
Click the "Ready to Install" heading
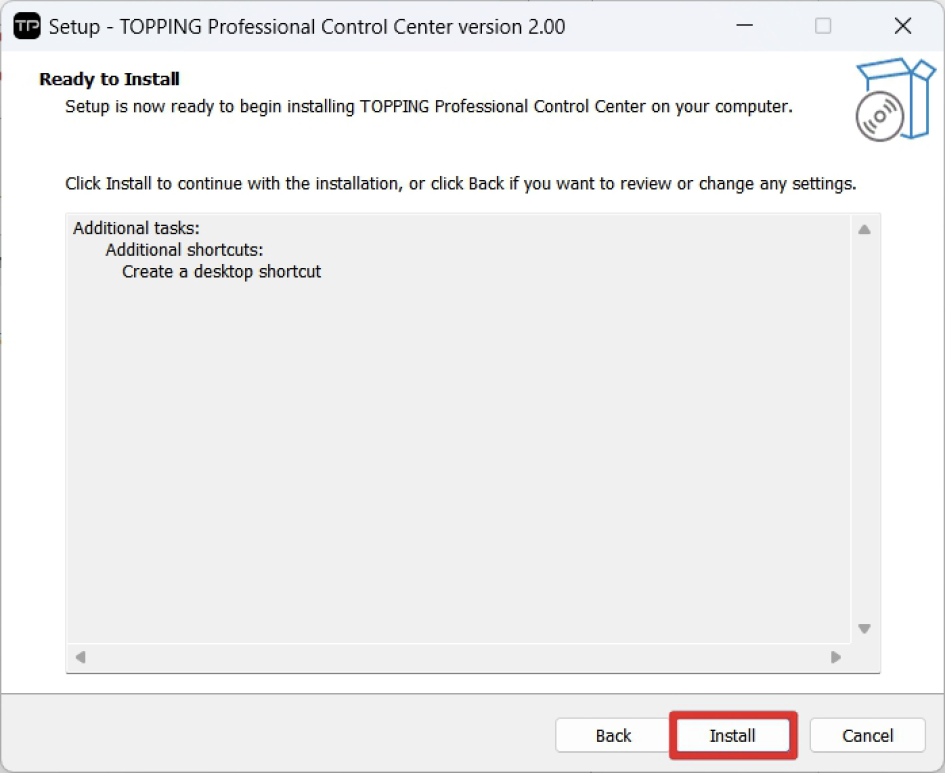tap(109, 79)
